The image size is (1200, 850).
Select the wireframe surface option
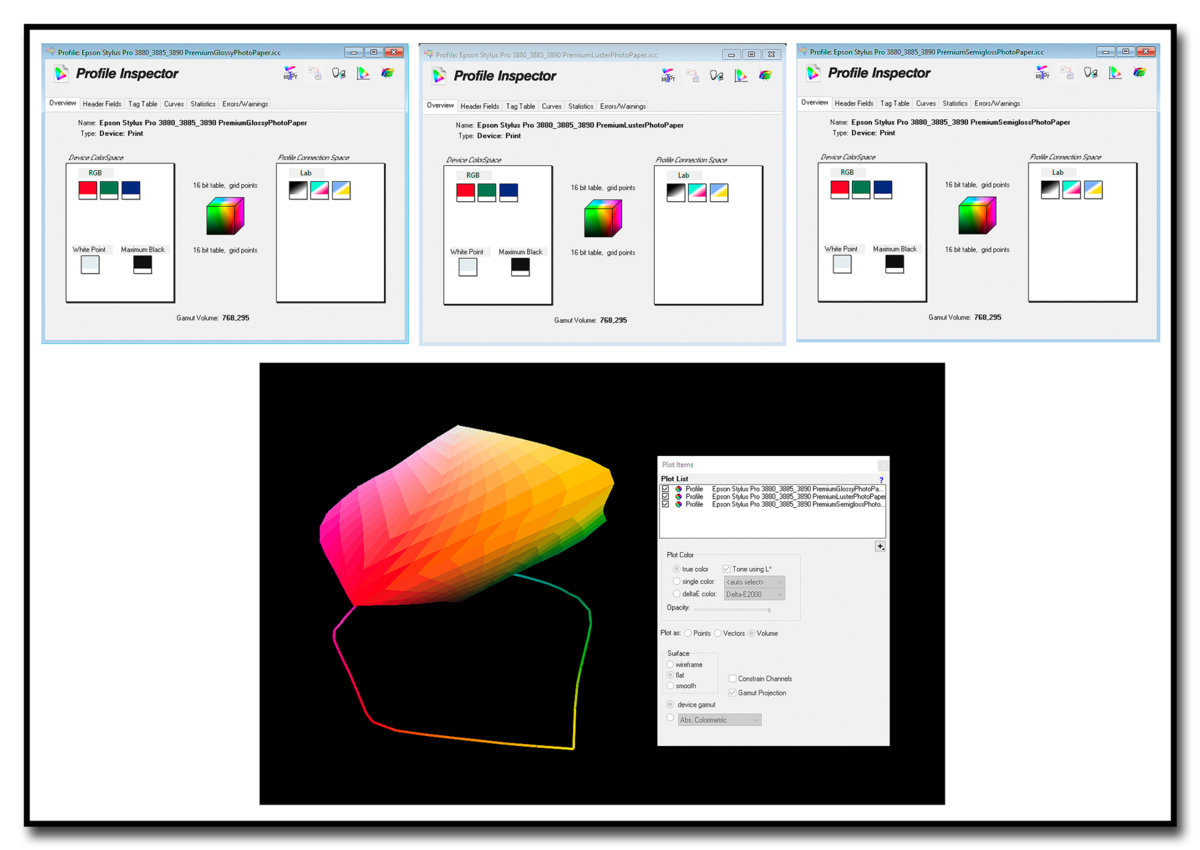tap(671, 665)
